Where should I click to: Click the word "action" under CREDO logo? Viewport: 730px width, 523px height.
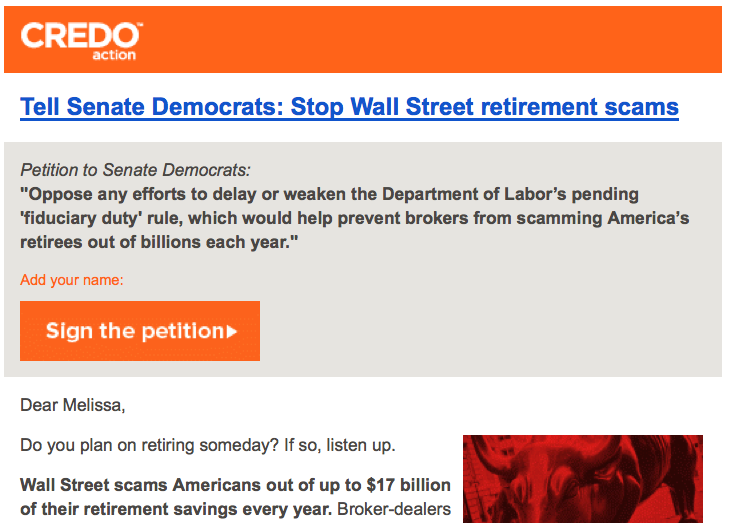coord(114,55)
